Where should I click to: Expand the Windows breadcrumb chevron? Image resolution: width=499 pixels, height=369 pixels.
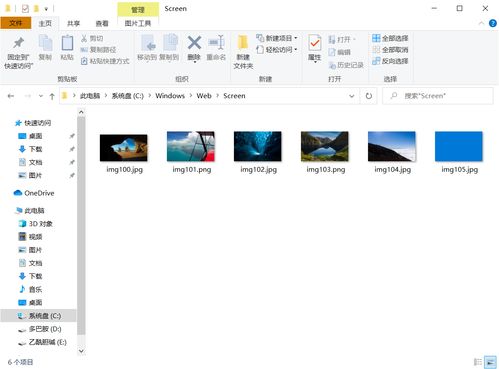(x=191, y=96)
